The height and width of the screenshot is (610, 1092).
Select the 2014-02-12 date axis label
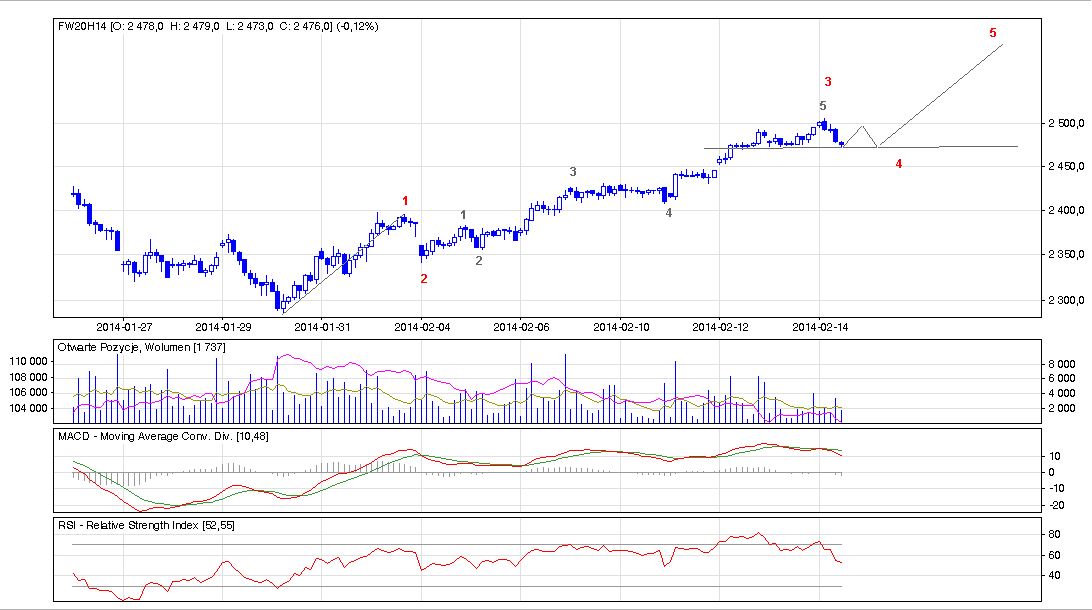click(x=720, y=327)
